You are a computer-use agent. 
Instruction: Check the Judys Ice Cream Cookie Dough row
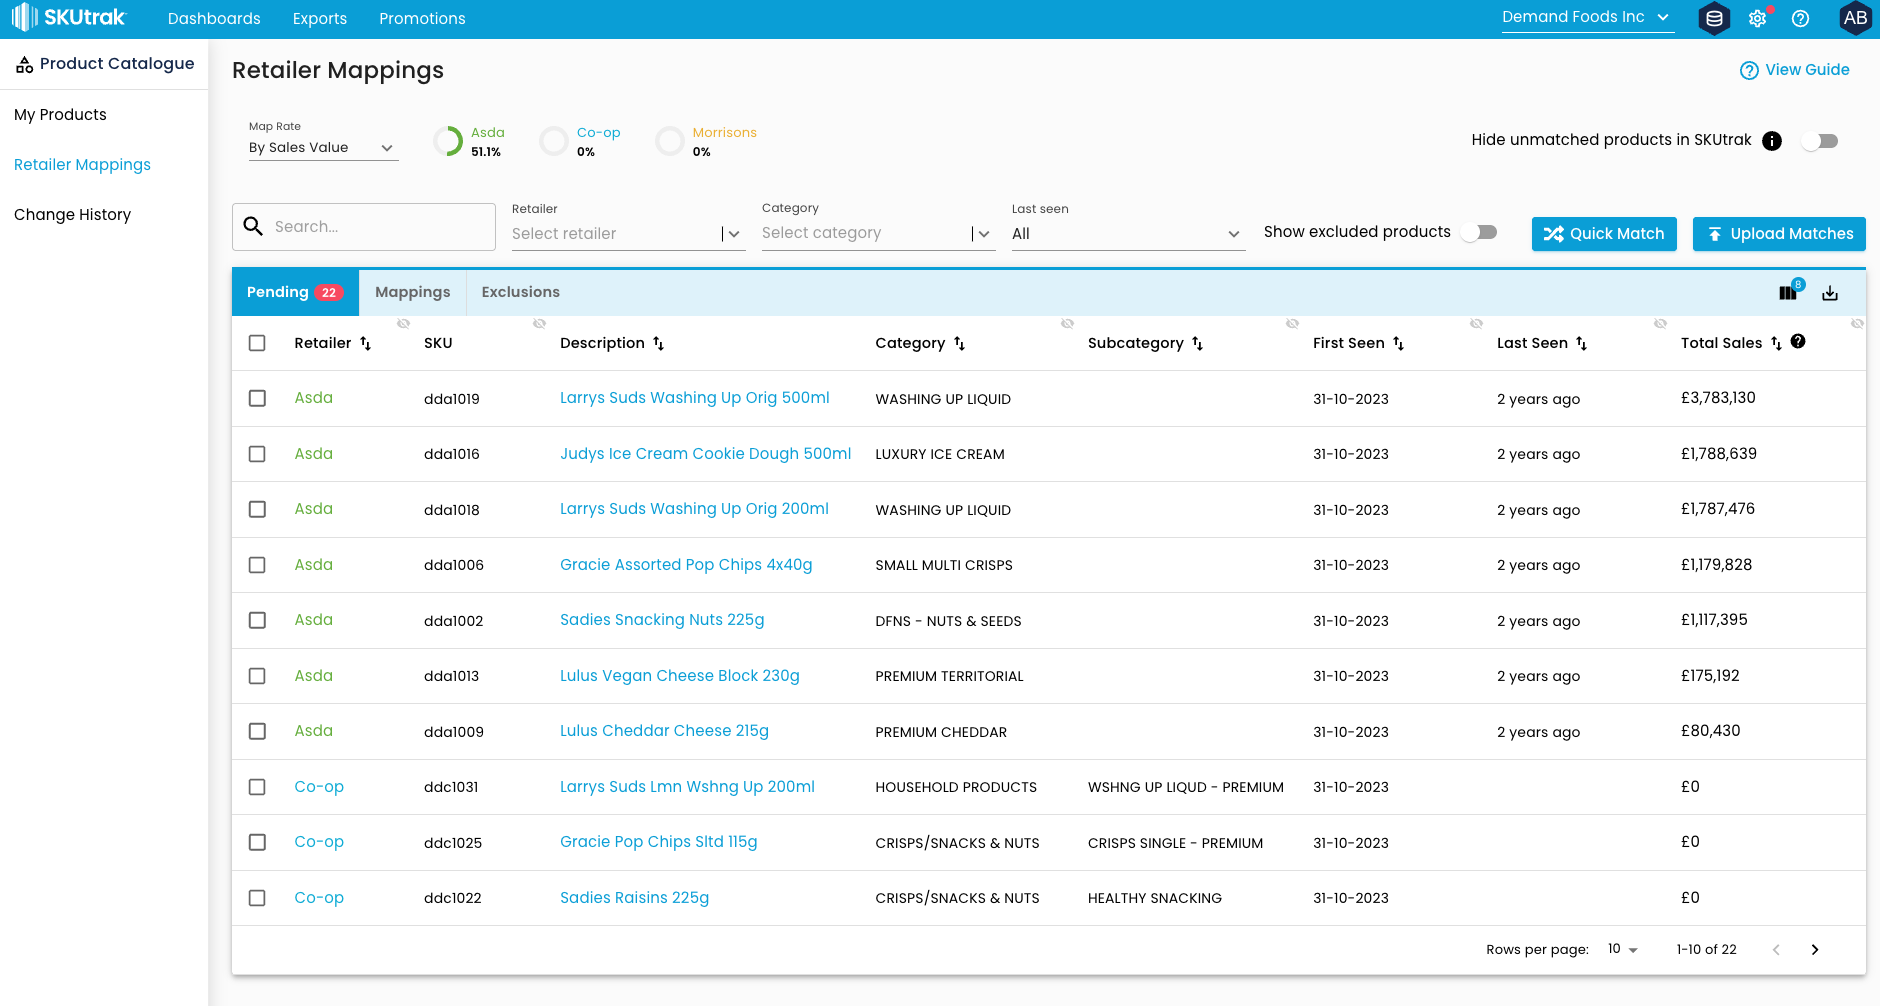point(257,454)
